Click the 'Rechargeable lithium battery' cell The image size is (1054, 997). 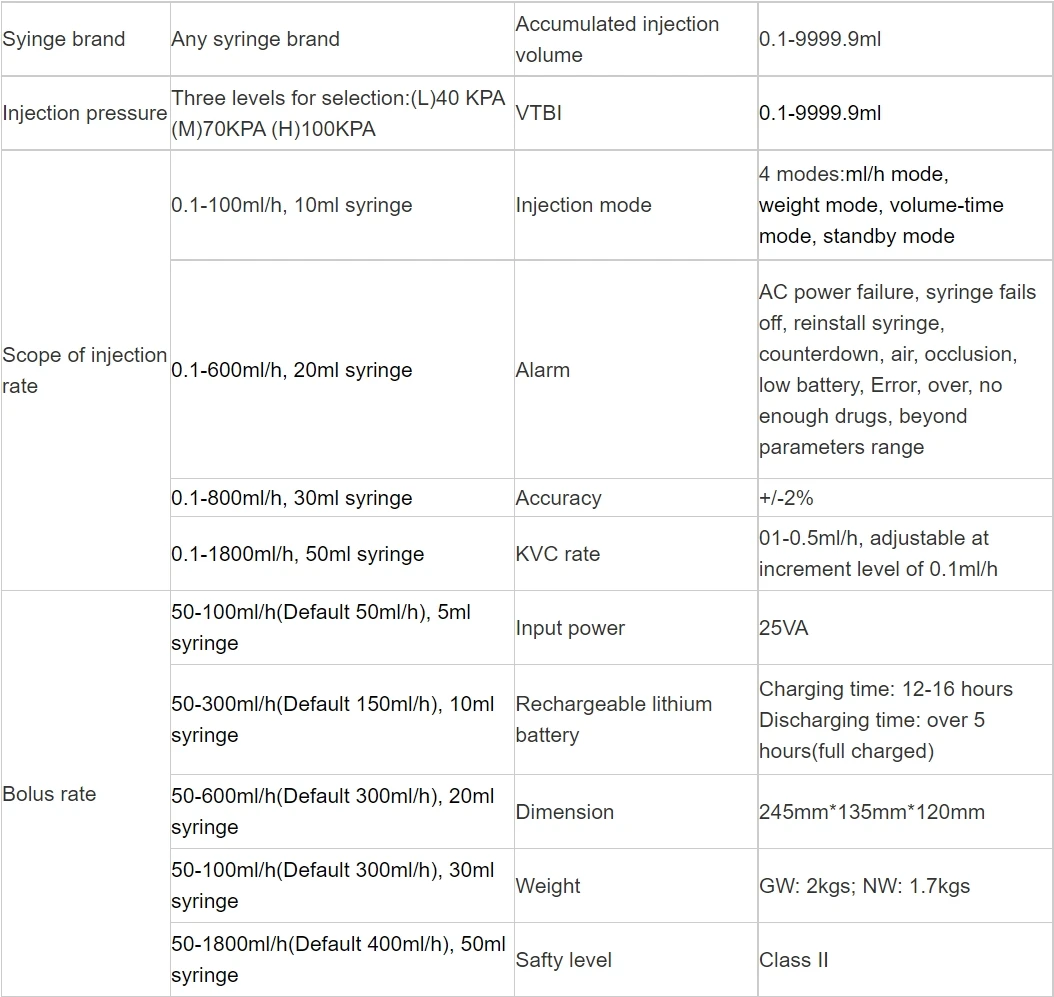point(613,719)
